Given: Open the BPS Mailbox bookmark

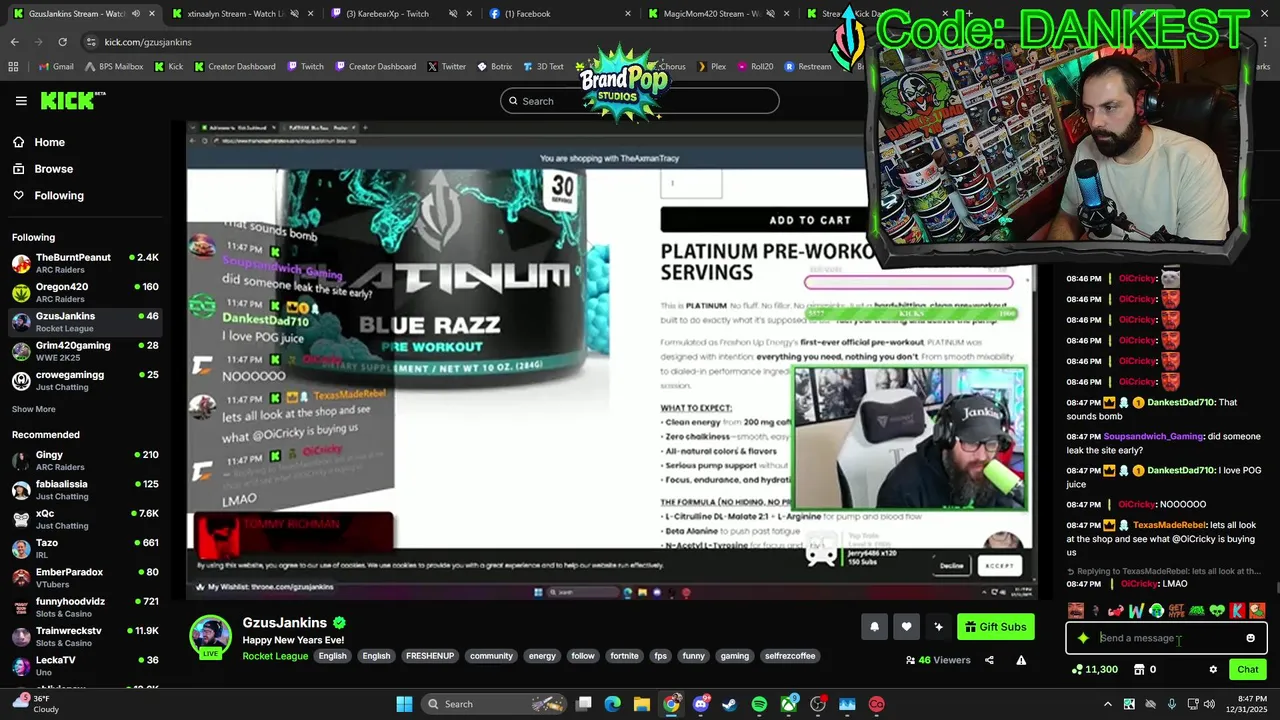Looking at the screenshot, I should [x=114, y=66].
